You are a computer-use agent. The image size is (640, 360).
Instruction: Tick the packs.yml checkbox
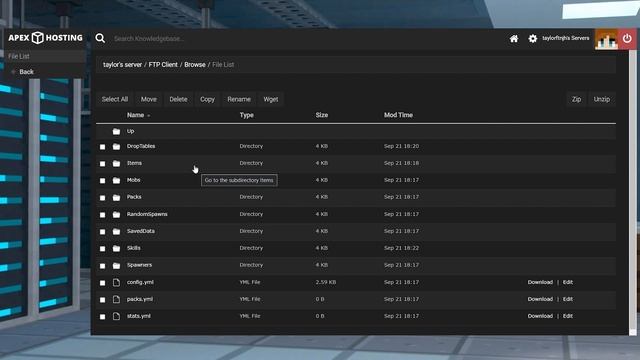click(102, 300)
